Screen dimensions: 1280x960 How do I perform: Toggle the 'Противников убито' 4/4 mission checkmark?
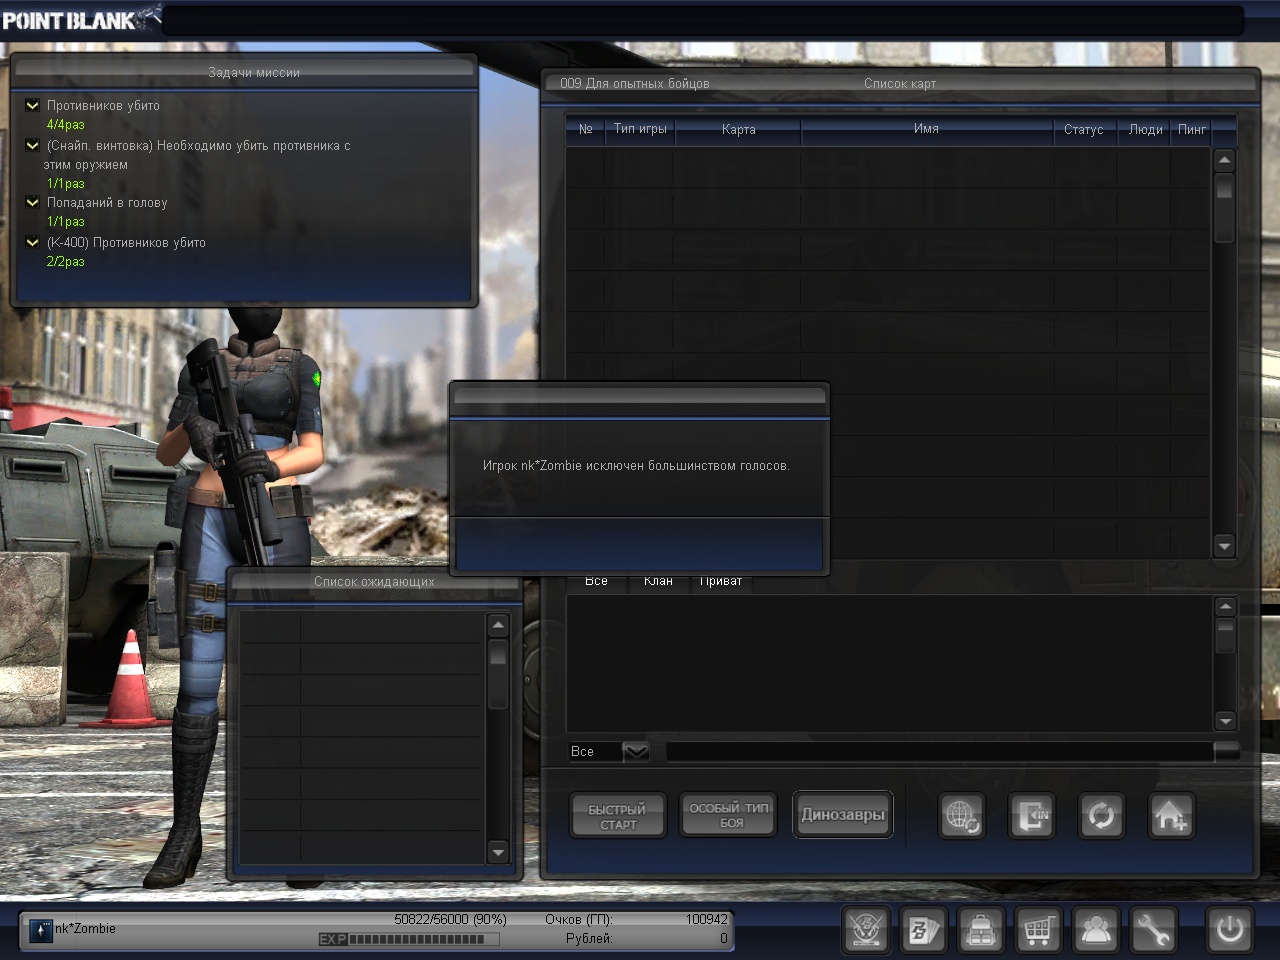click(32, 105)
